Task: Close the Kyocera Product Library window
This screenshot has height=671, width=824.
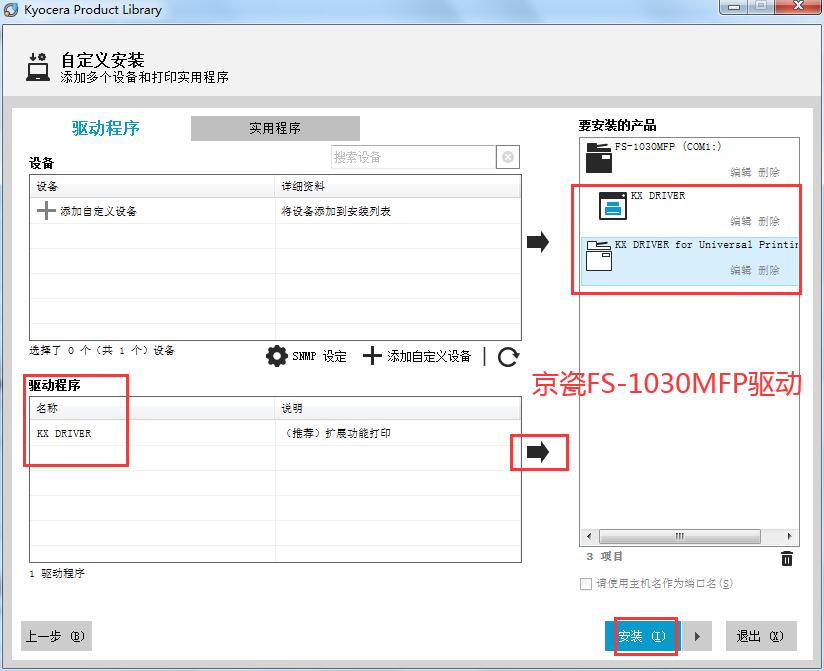Action: click(798, 7)
